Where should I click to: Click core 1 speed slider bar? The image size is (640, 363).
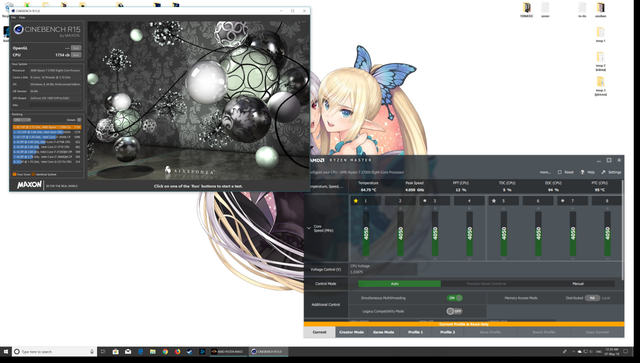pyautogui.click(x=366, y=234)
